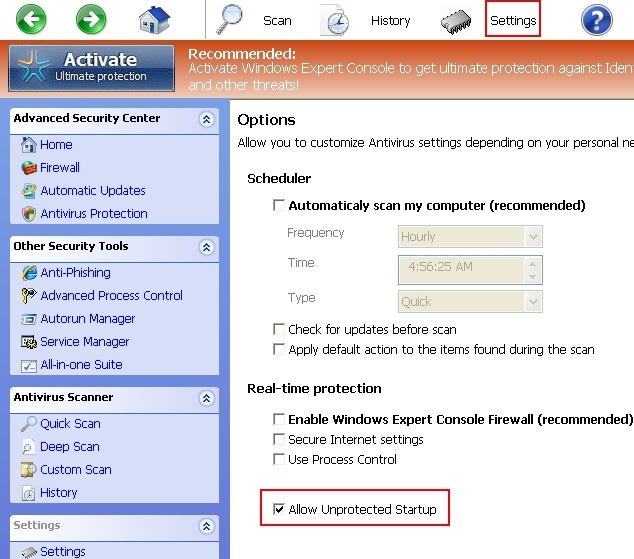634x559 pixels.
Task: Select the Settings tab
Action: [513, 20]
